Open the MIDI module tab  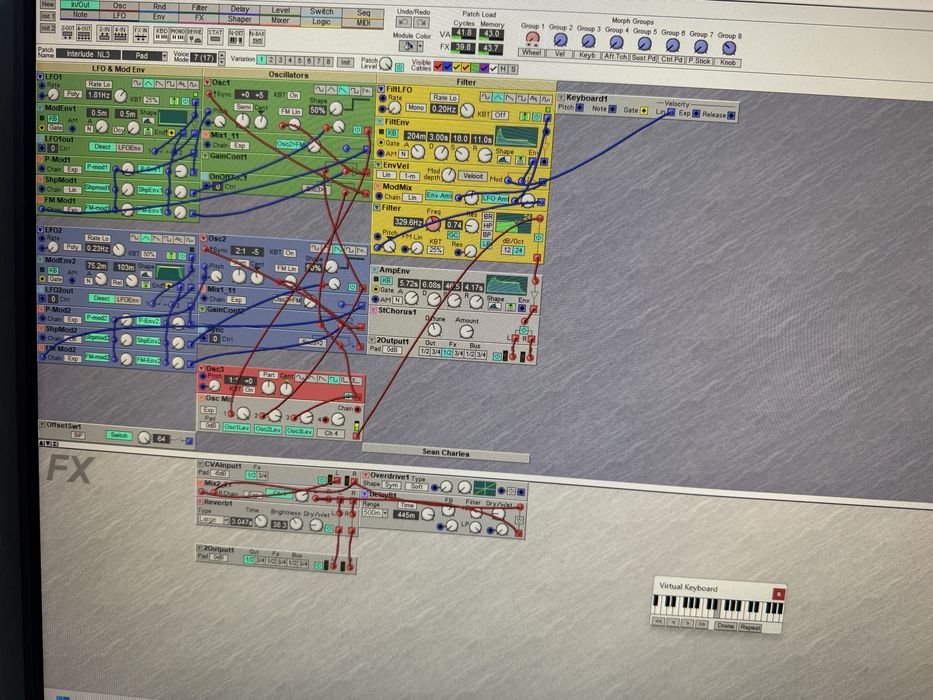363,23
